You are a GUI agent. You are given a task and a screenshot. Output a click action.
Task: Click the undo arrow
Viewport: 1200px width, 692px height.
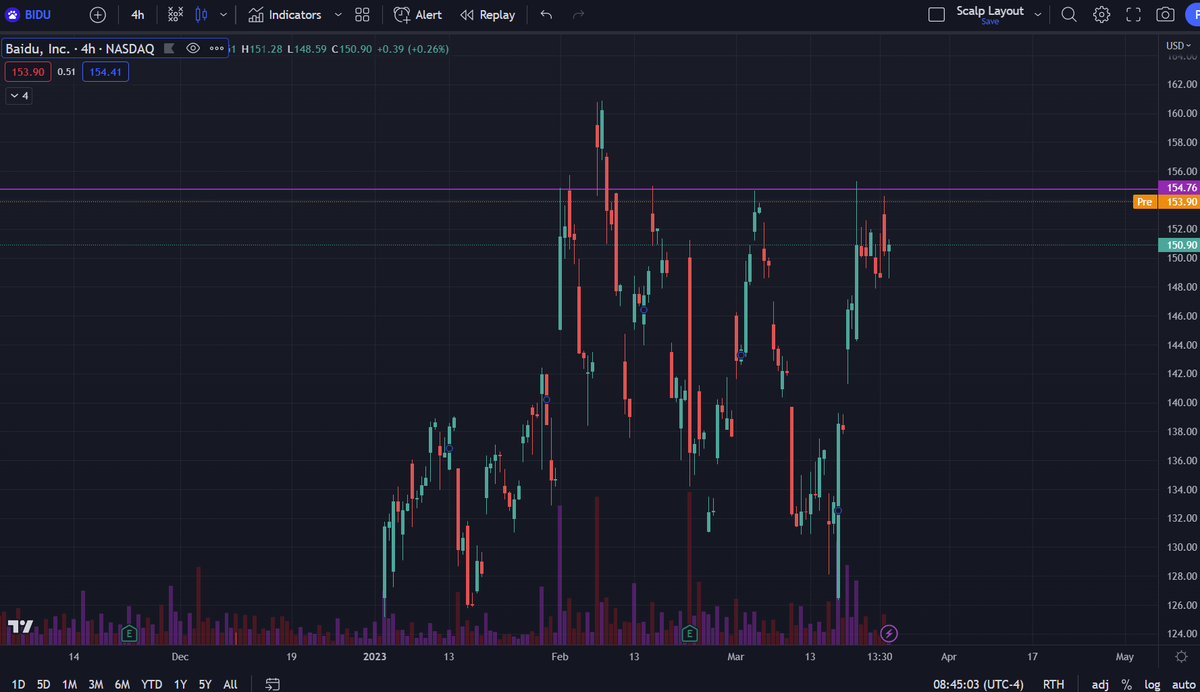coord(545,14)
